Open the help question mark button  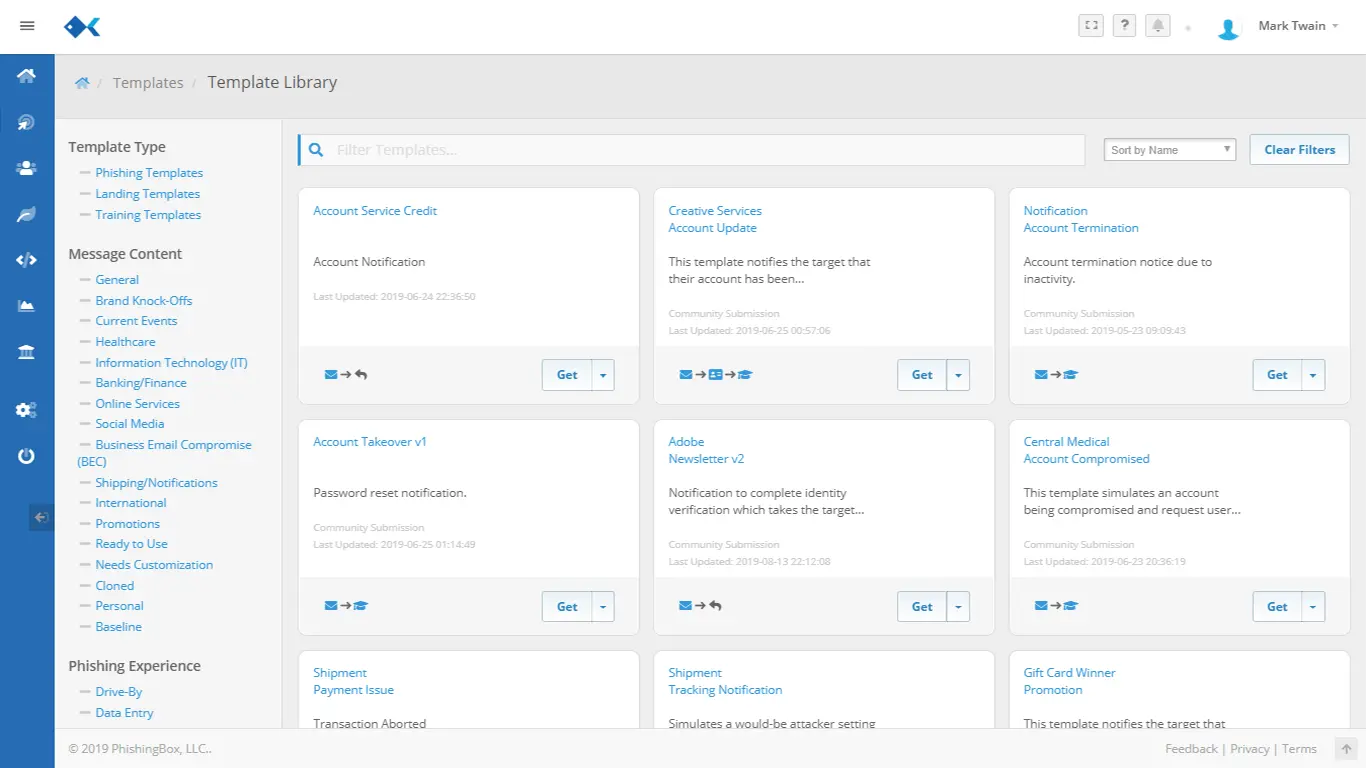click(x=1124, y=26)
